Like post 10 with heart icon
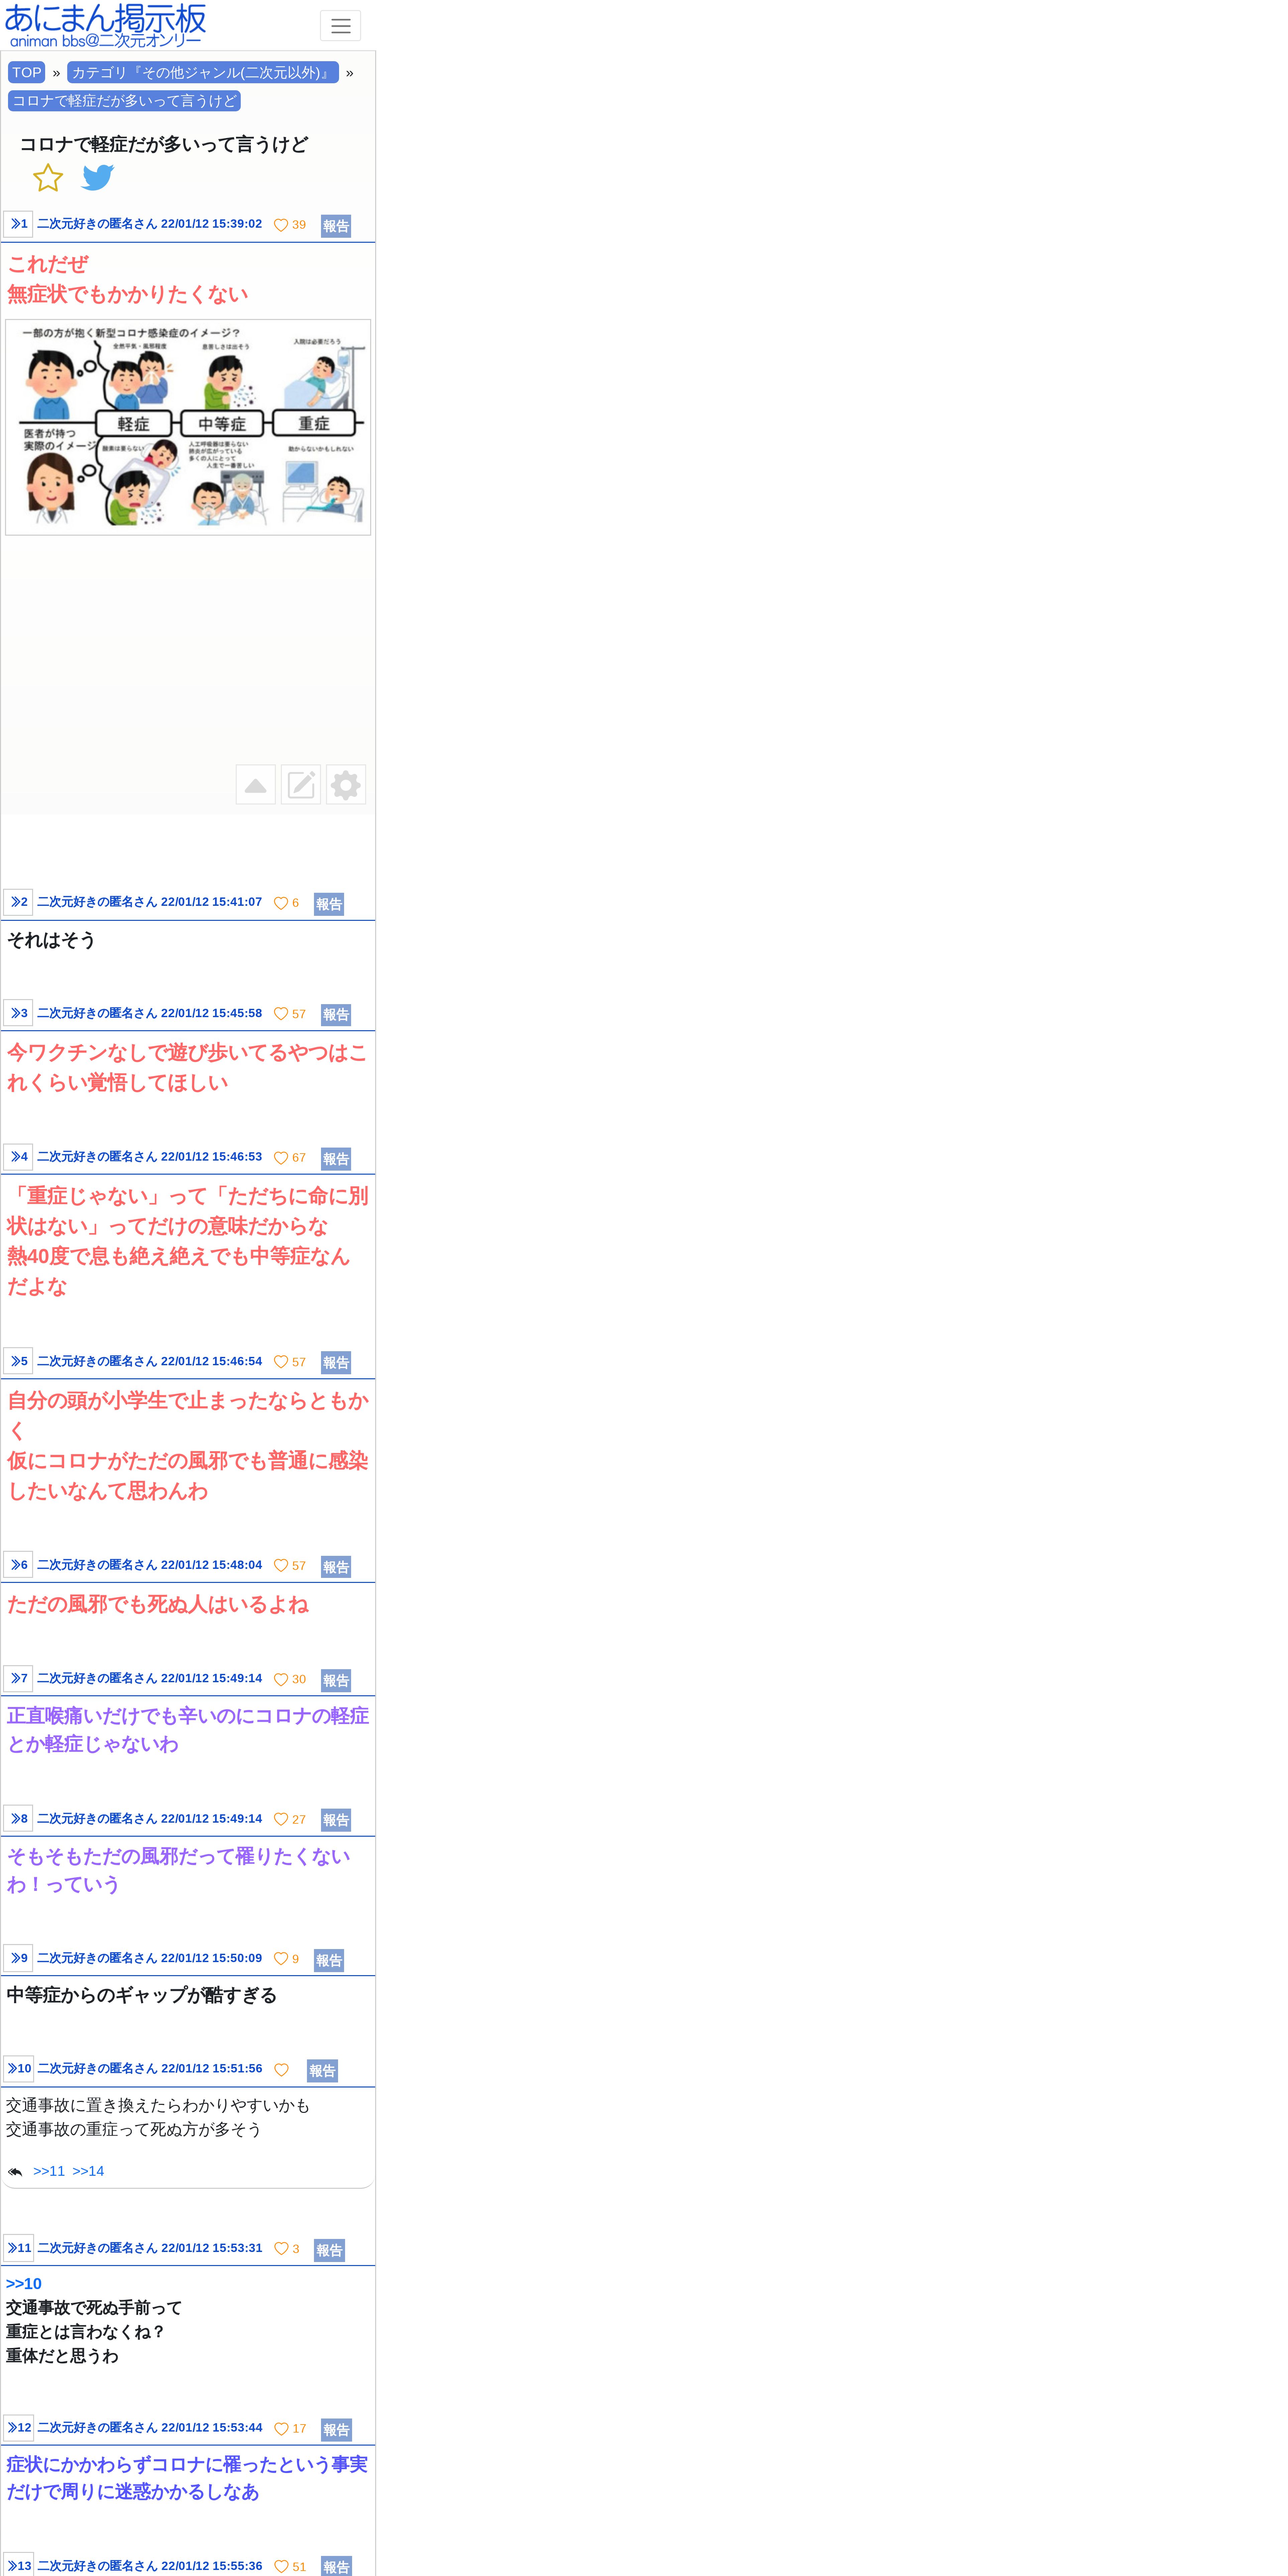Screen dimensions: 1288x2576 click(x=281, y=2070)
